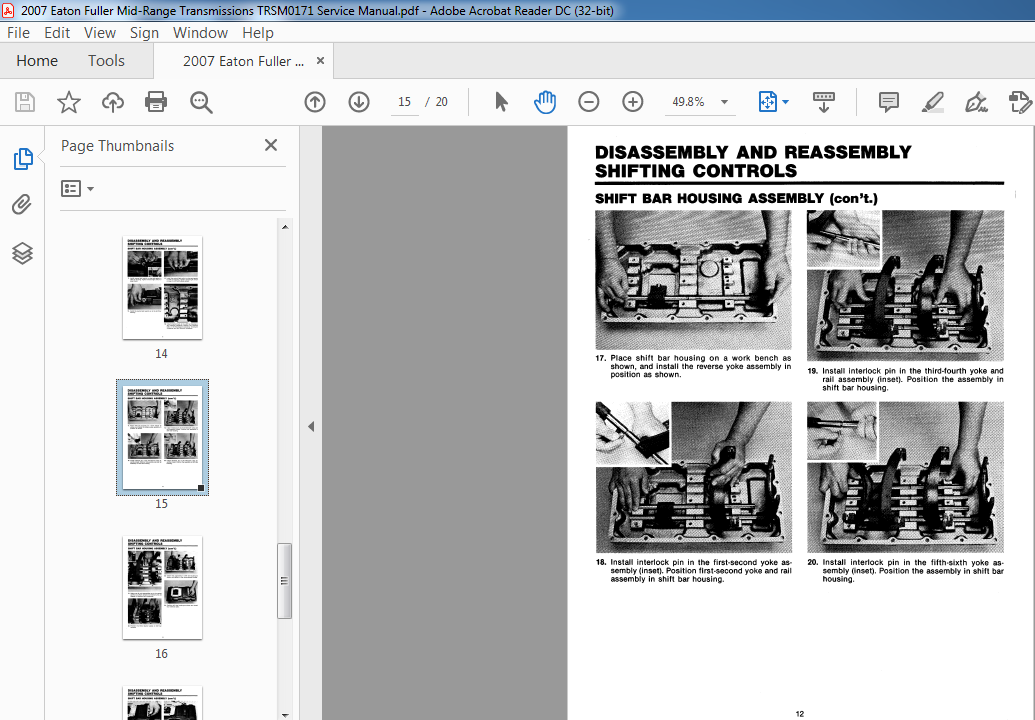Open fit page options arrow

coord(785,102)
